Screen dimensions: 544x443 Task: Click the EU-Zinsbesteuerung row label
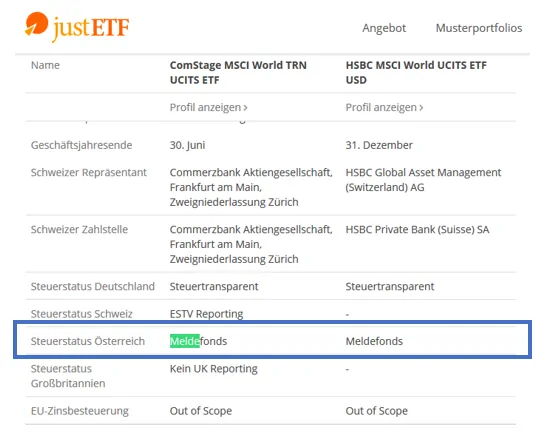pyautogui.click(x=79, y=411)
